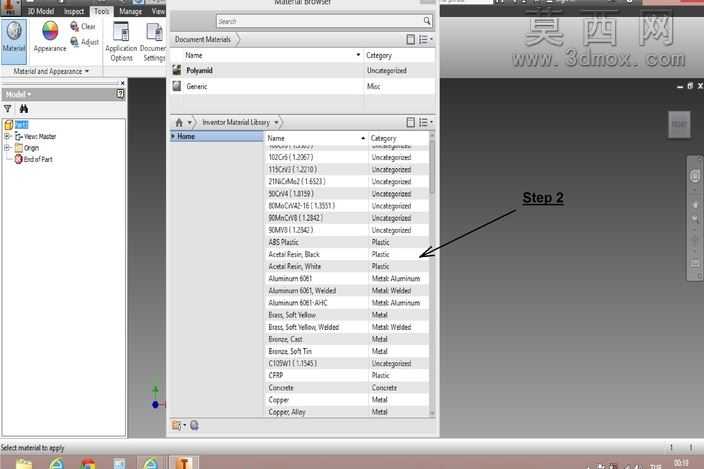
Task: Open the Material tool in ribbon
Action: [14, 40]
